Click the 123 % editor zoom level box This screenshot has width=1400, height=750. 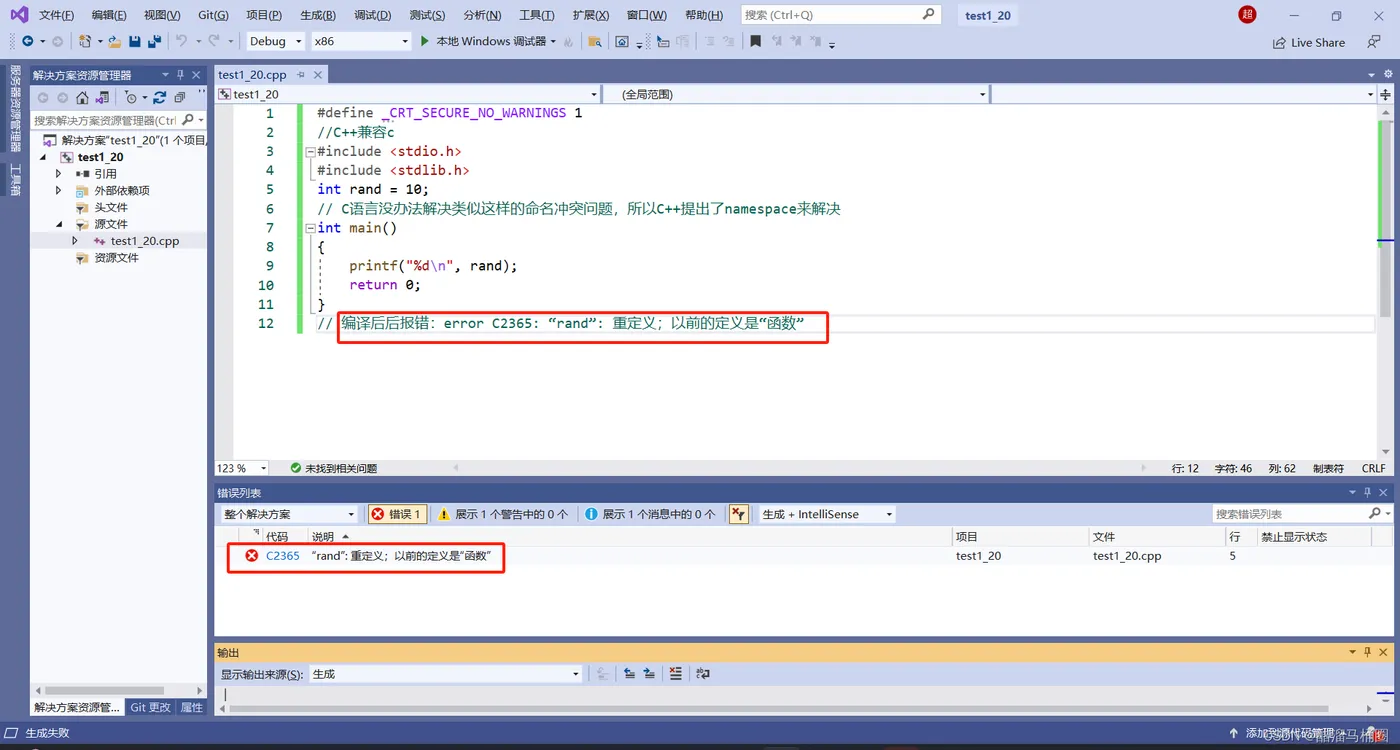pos(243,468)
